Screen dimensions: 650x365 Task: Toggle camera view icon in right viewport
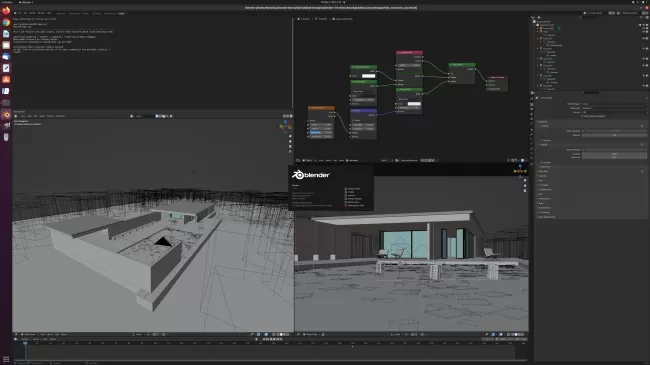(525, 190)
